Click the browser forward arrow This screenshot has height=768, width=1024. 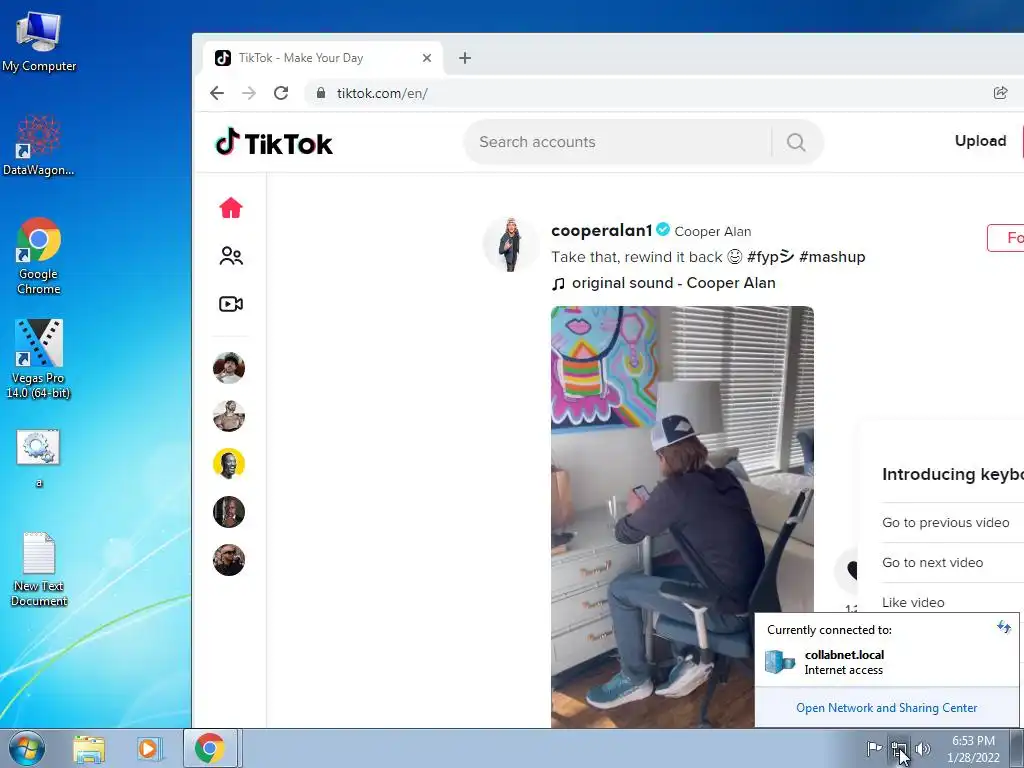point(249,93)
